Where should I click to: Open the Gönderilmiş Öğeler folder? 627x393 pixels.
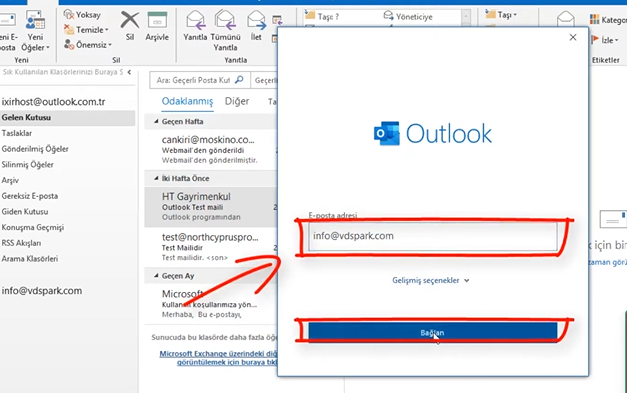pos(35,149)
